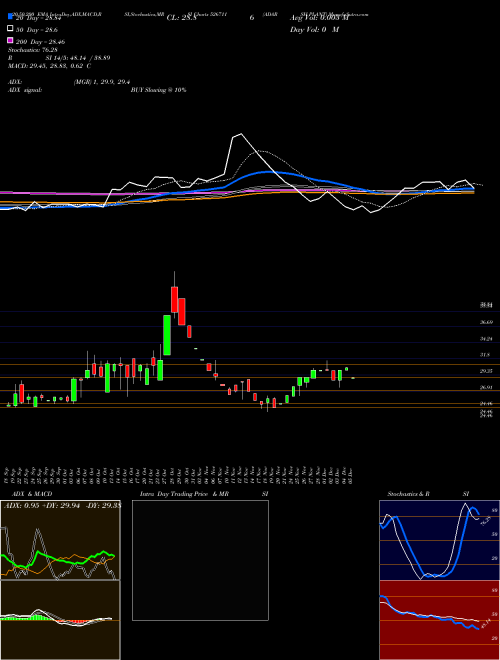Click the 'Day Vol: 0 M' label
Screen dimensions: 500x660
pyautogui.click(x=314, y=30)
